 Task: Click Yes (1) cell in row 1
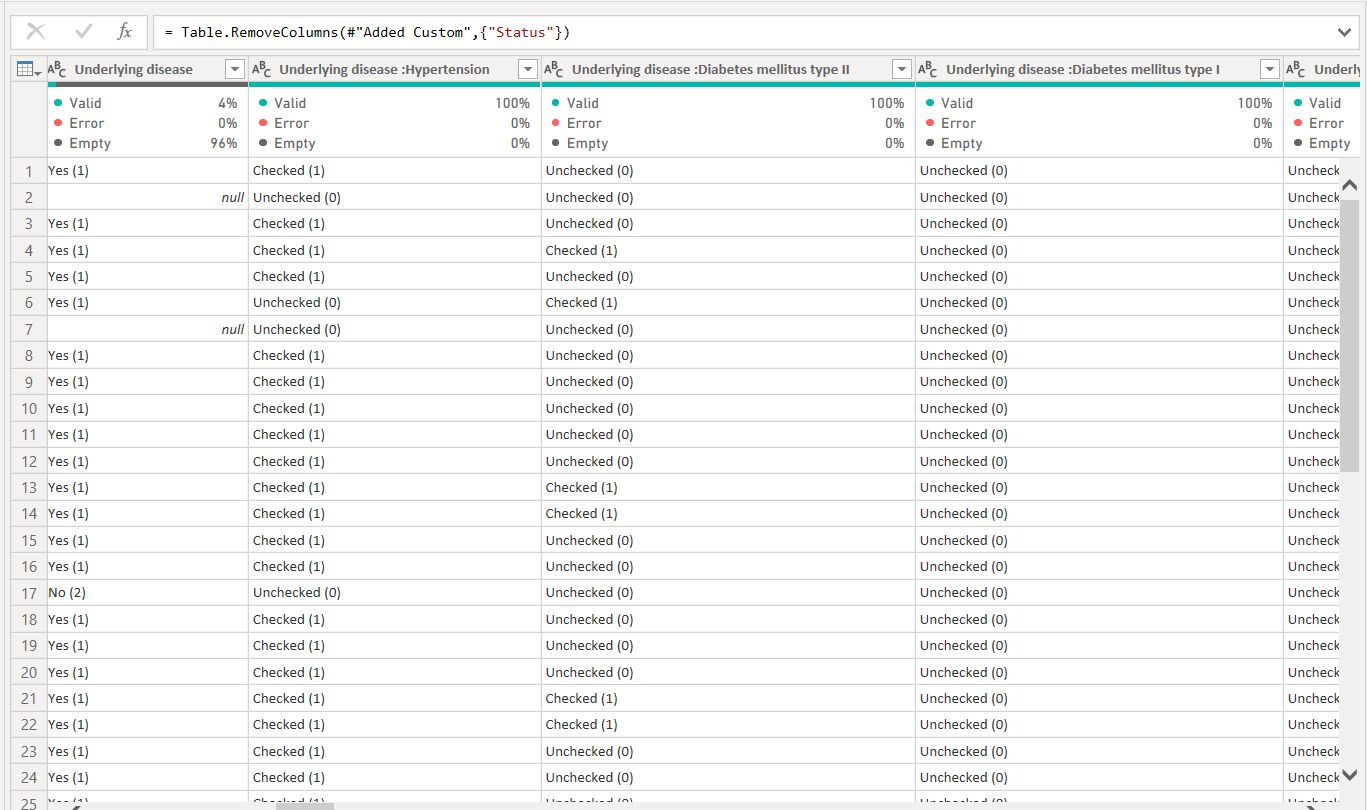point(148,170)
